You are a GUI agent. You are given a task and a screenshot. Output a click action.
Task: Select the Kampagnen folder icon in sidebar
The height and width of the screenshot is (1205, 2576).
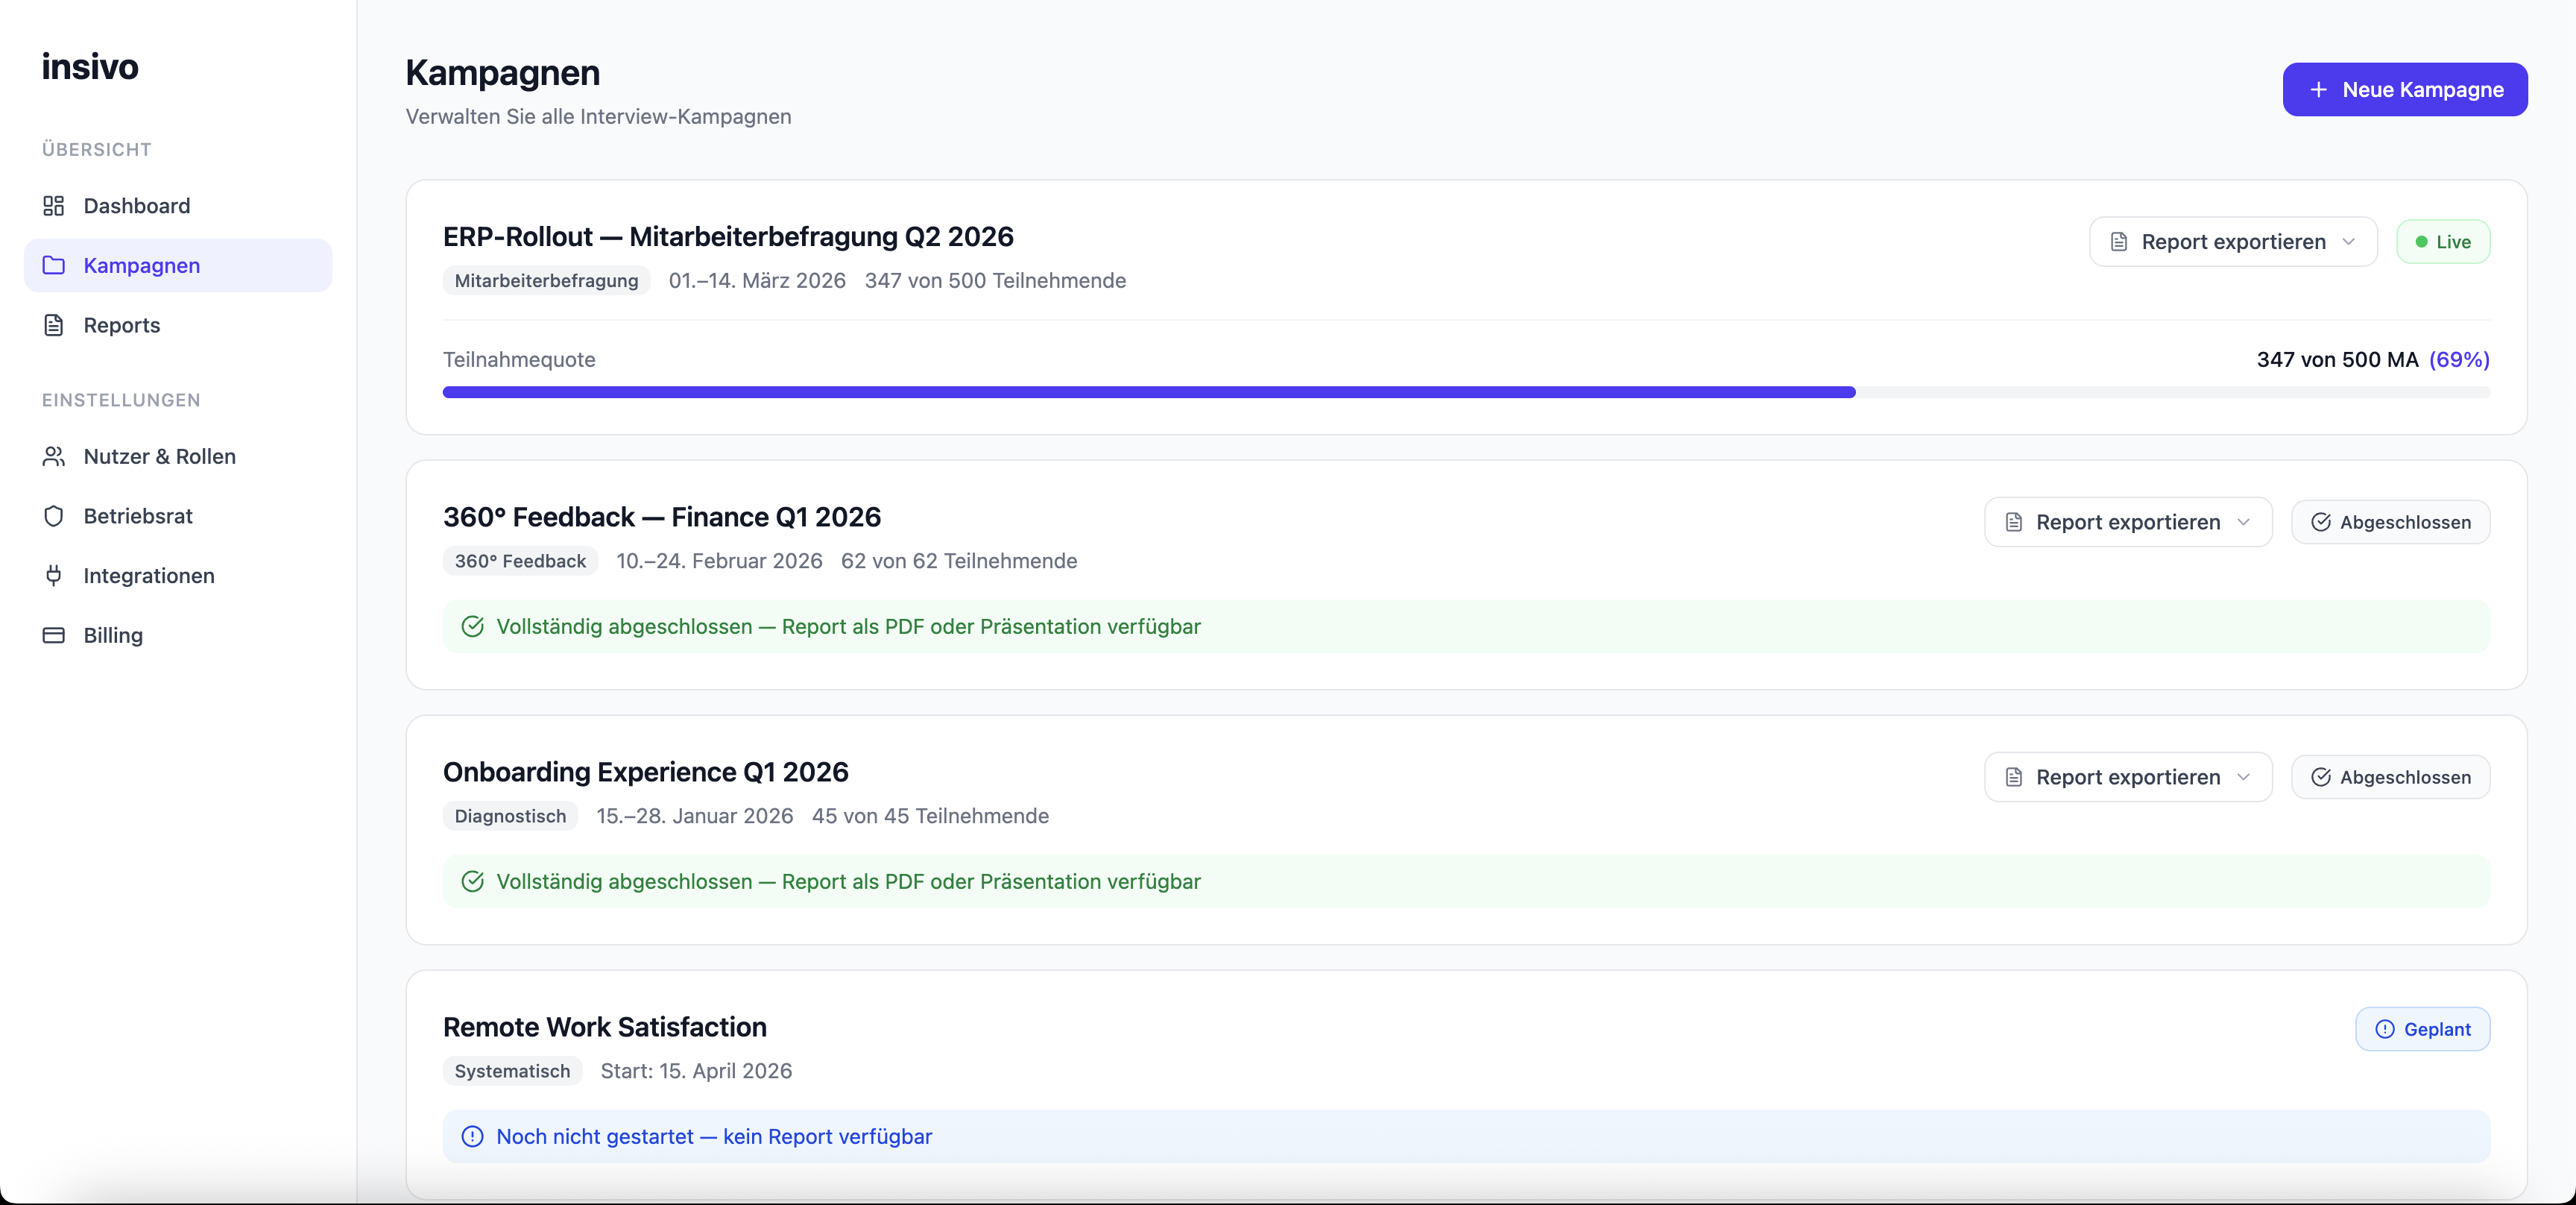(55, 265)
